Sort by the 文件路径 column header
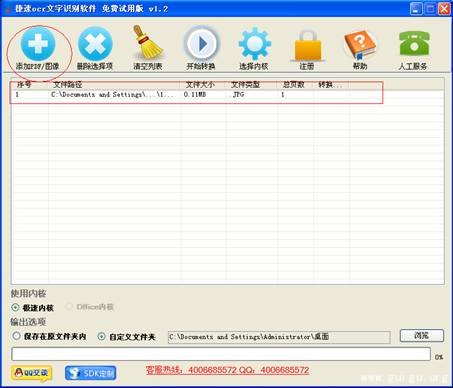This screenshot has width=453, height=388. [x=115, y=85]
